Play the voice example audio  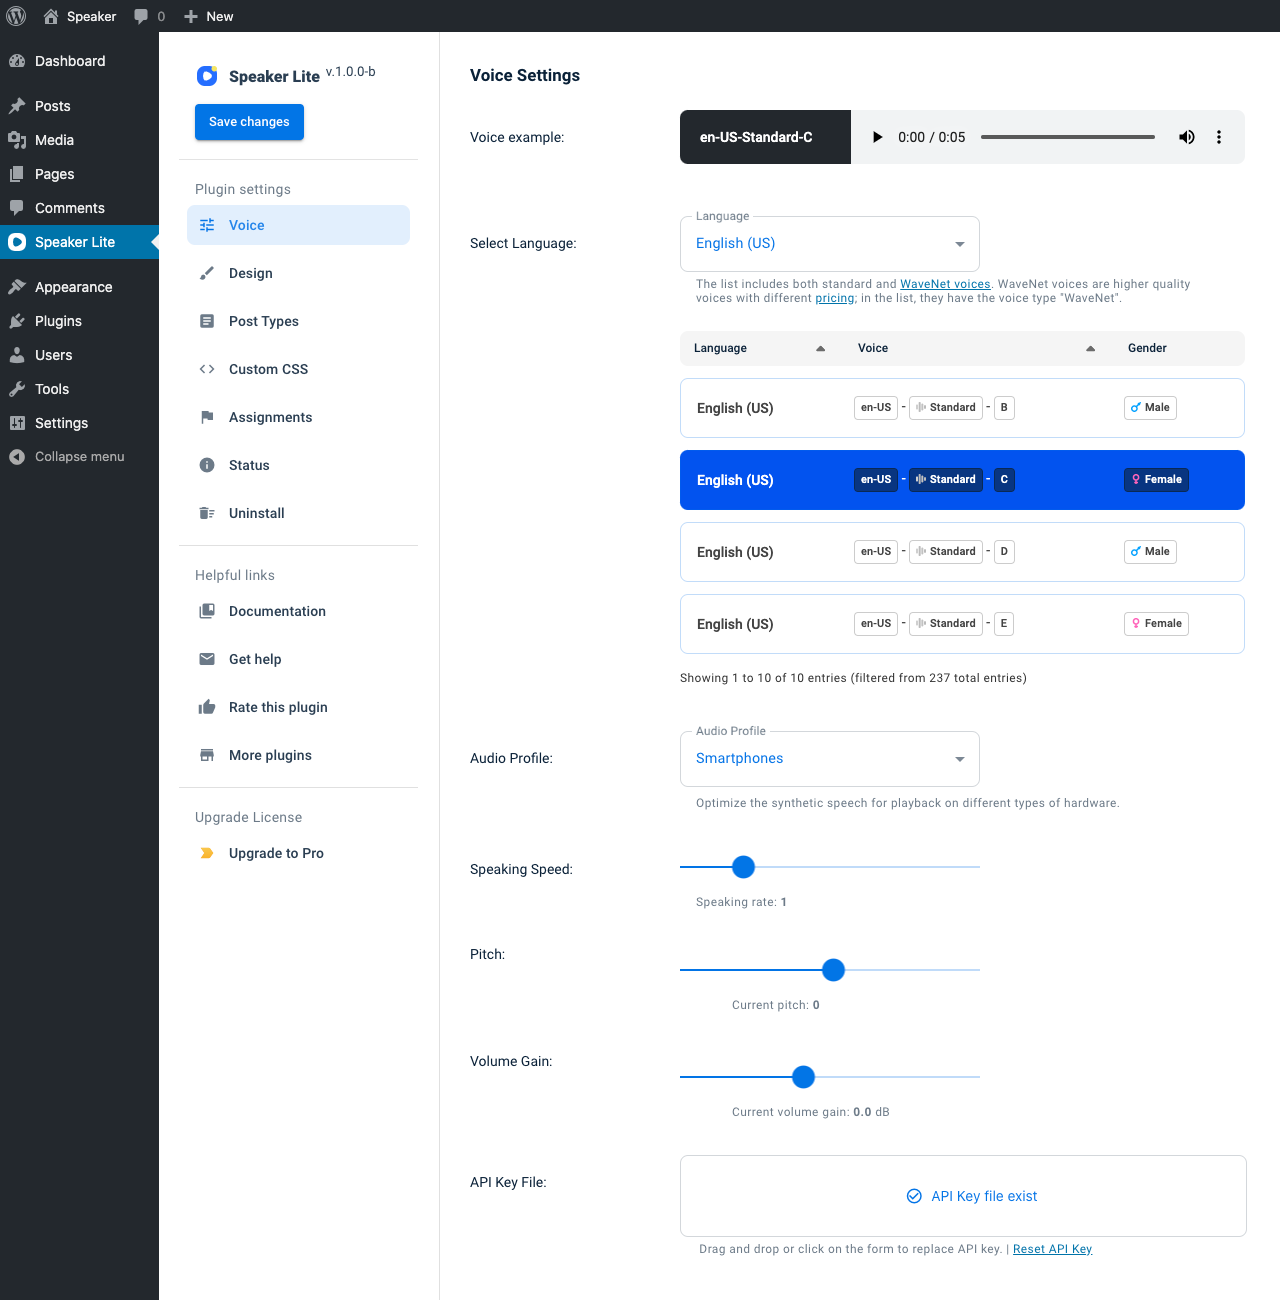click(x=877, y=137)
